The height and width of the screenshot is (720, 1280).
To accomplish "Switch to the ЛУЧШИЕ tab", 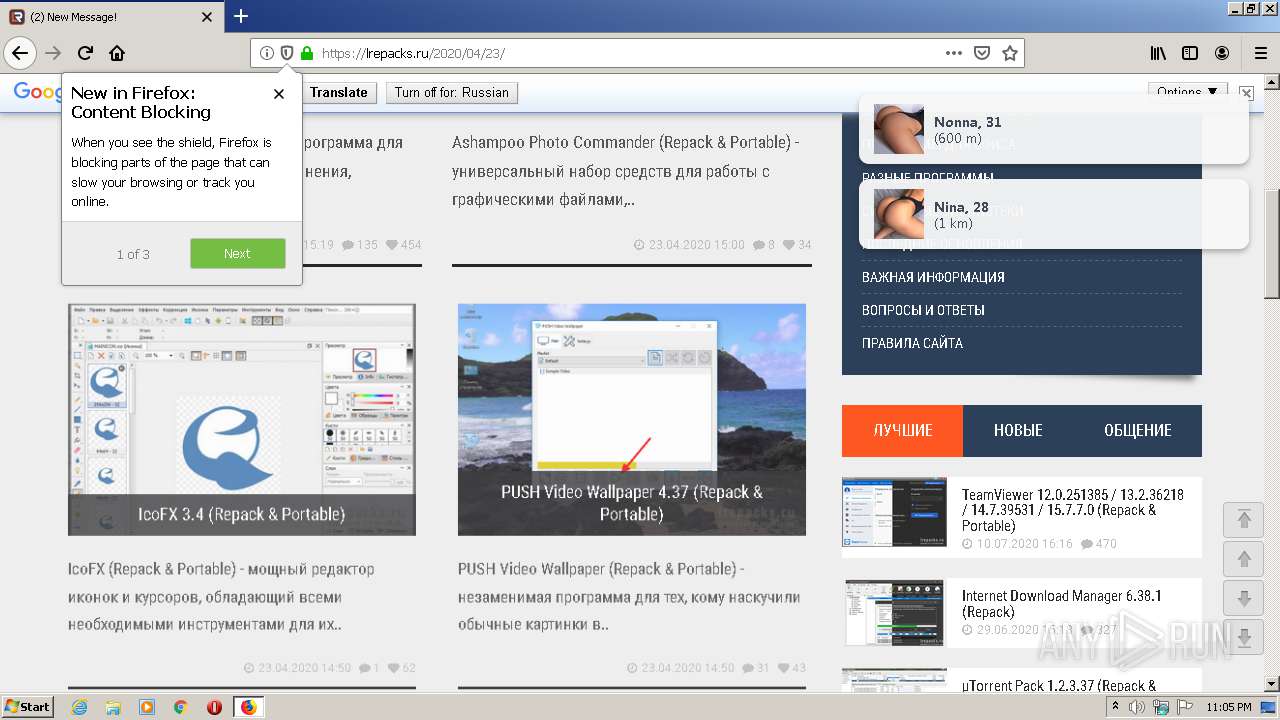I will pos(902,430).
